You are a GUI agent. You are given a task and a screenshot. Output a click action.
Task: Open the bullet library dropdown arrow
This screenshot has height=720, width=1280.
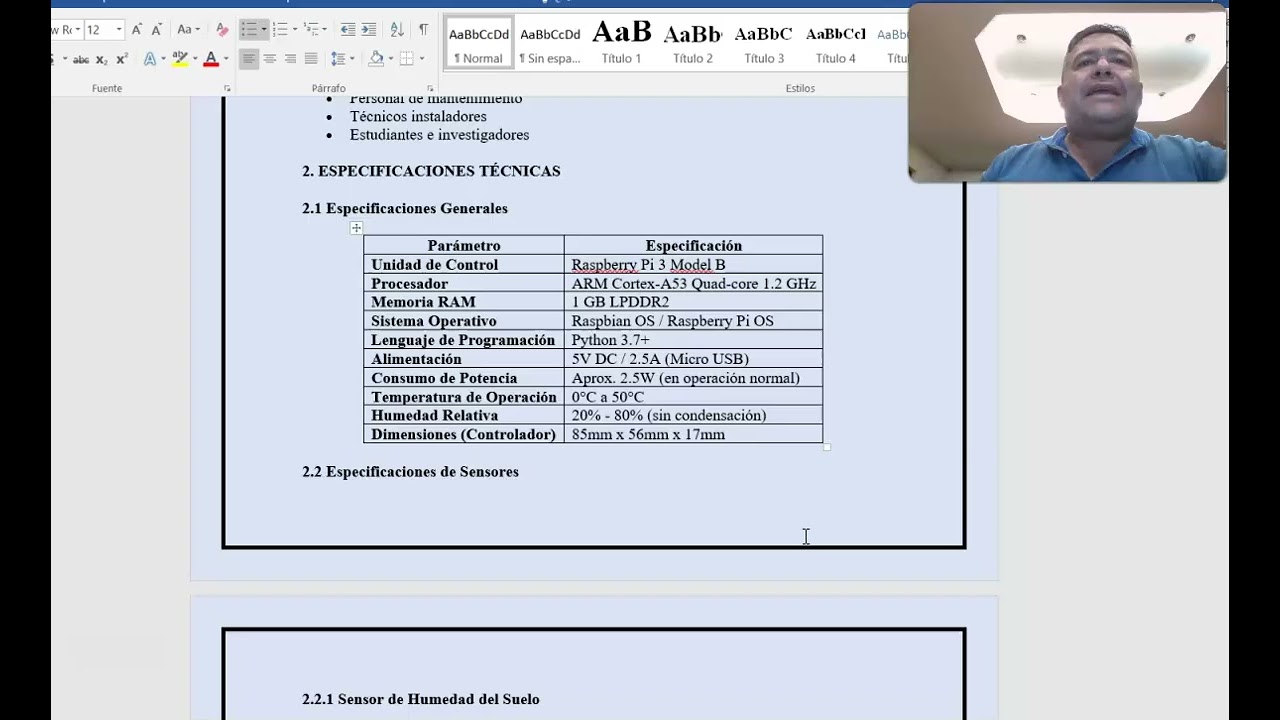[x=264, y=30]
